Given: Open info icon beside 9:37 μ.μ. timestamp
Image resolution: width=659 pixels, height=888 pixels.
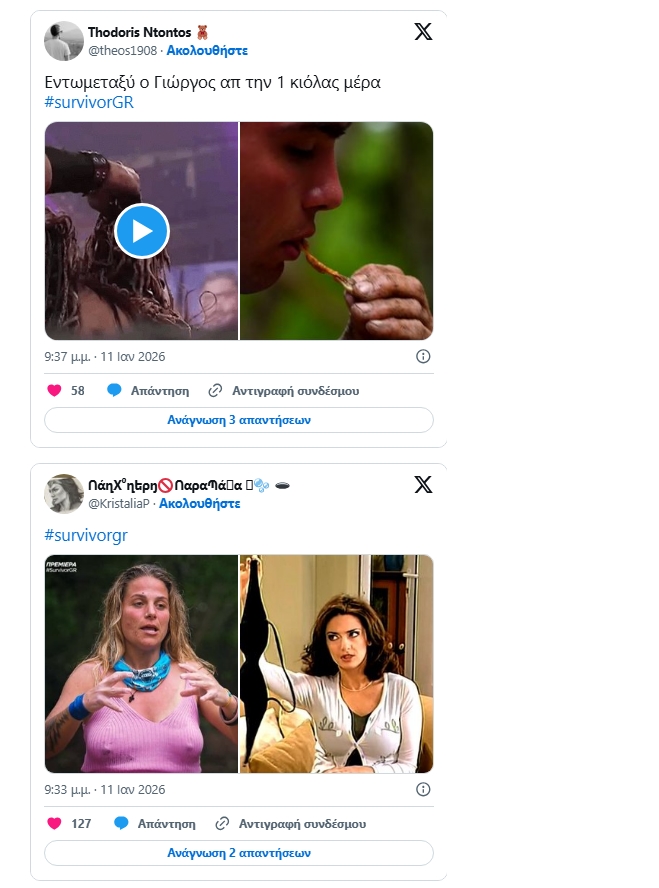Looking at the screenshot, I should click(423, 356).
